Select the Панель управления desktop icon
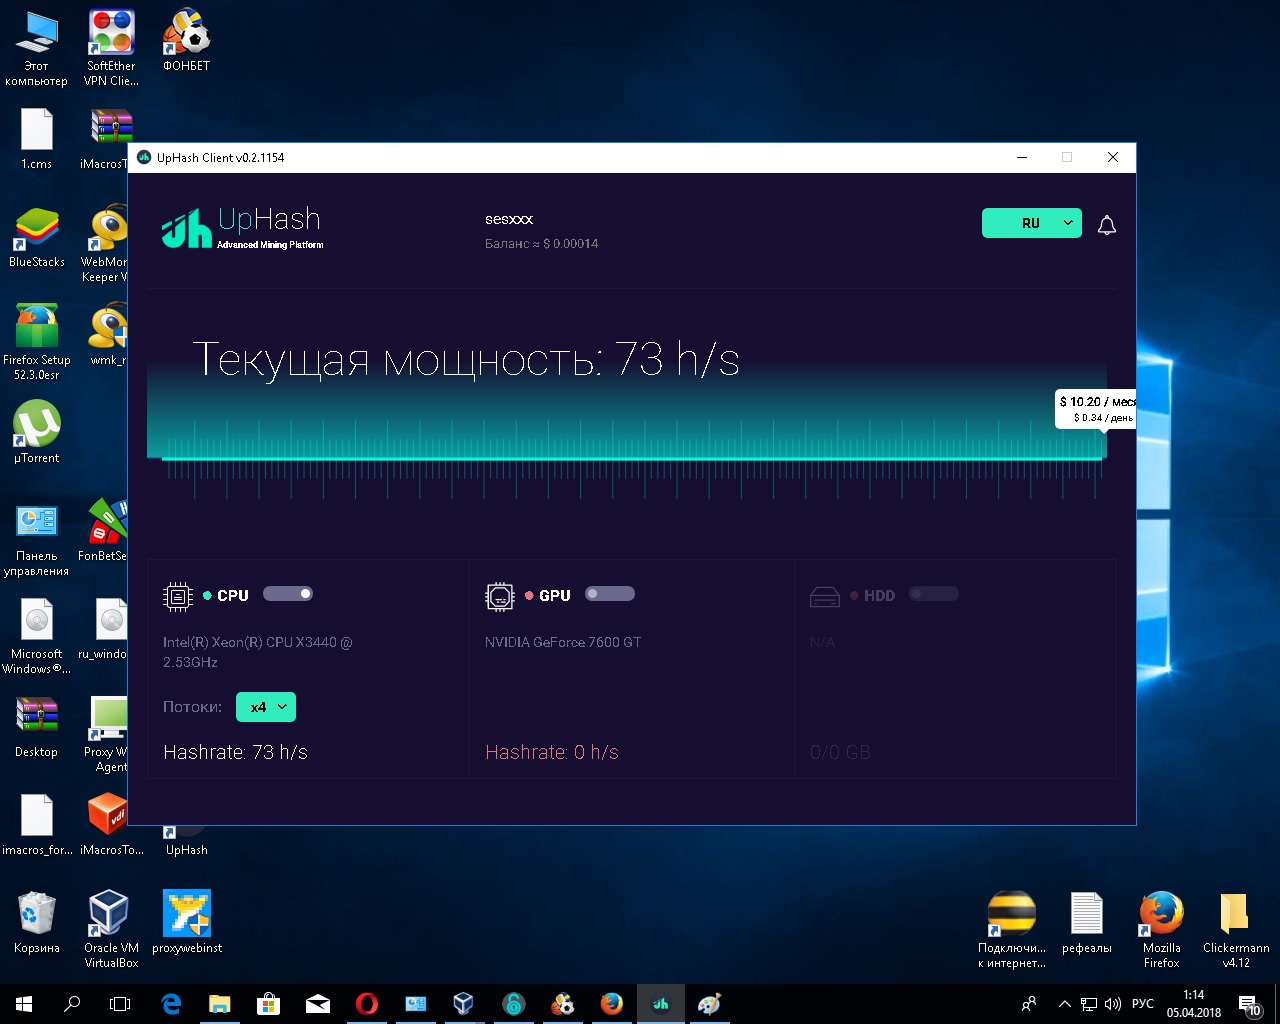This screenshot has width=1280, height=1024. click(x=37, y=540)
